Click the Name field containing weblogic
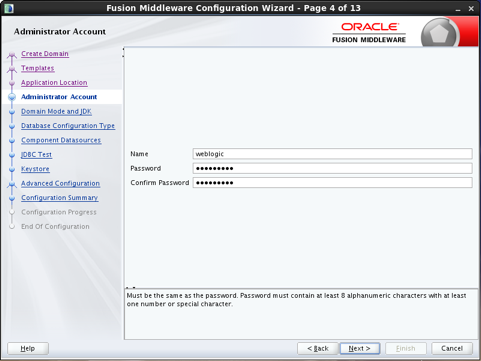This screenshot has height=361, width=481. [x=332, y=154]
